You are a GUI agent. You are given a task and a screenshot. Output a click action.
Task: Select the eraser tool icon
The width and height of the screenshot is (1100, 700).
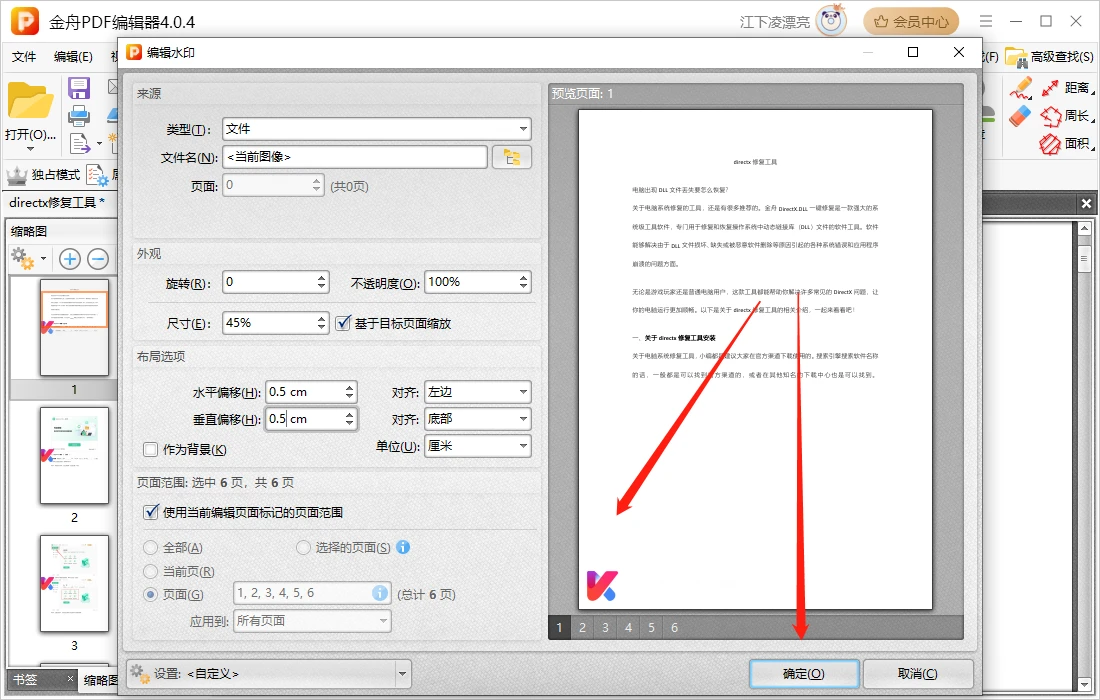[1020, 117]
